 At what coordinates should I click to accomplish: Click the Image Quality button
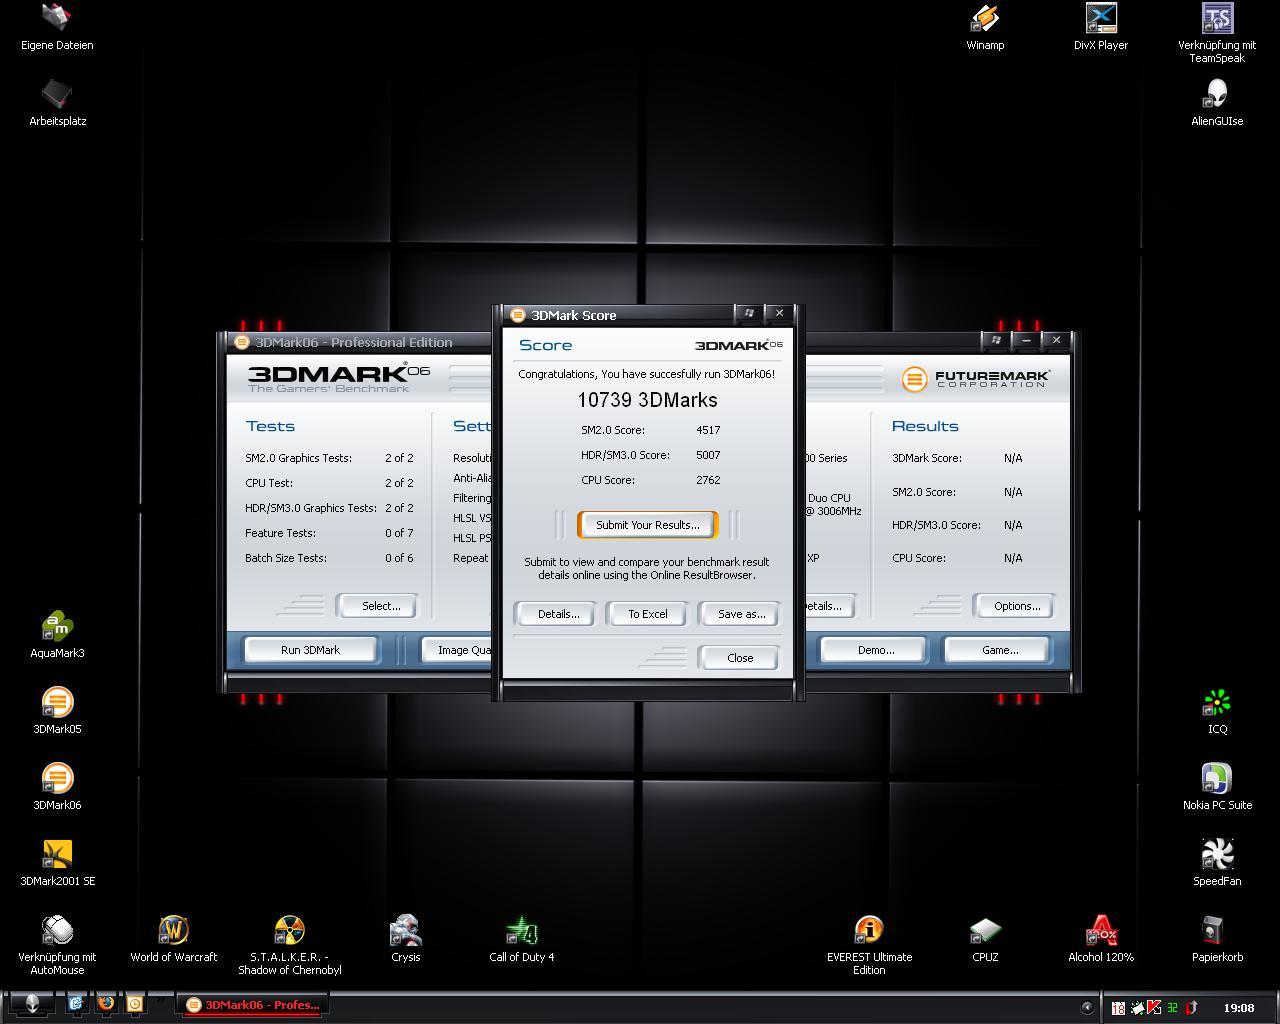point(457,650)
